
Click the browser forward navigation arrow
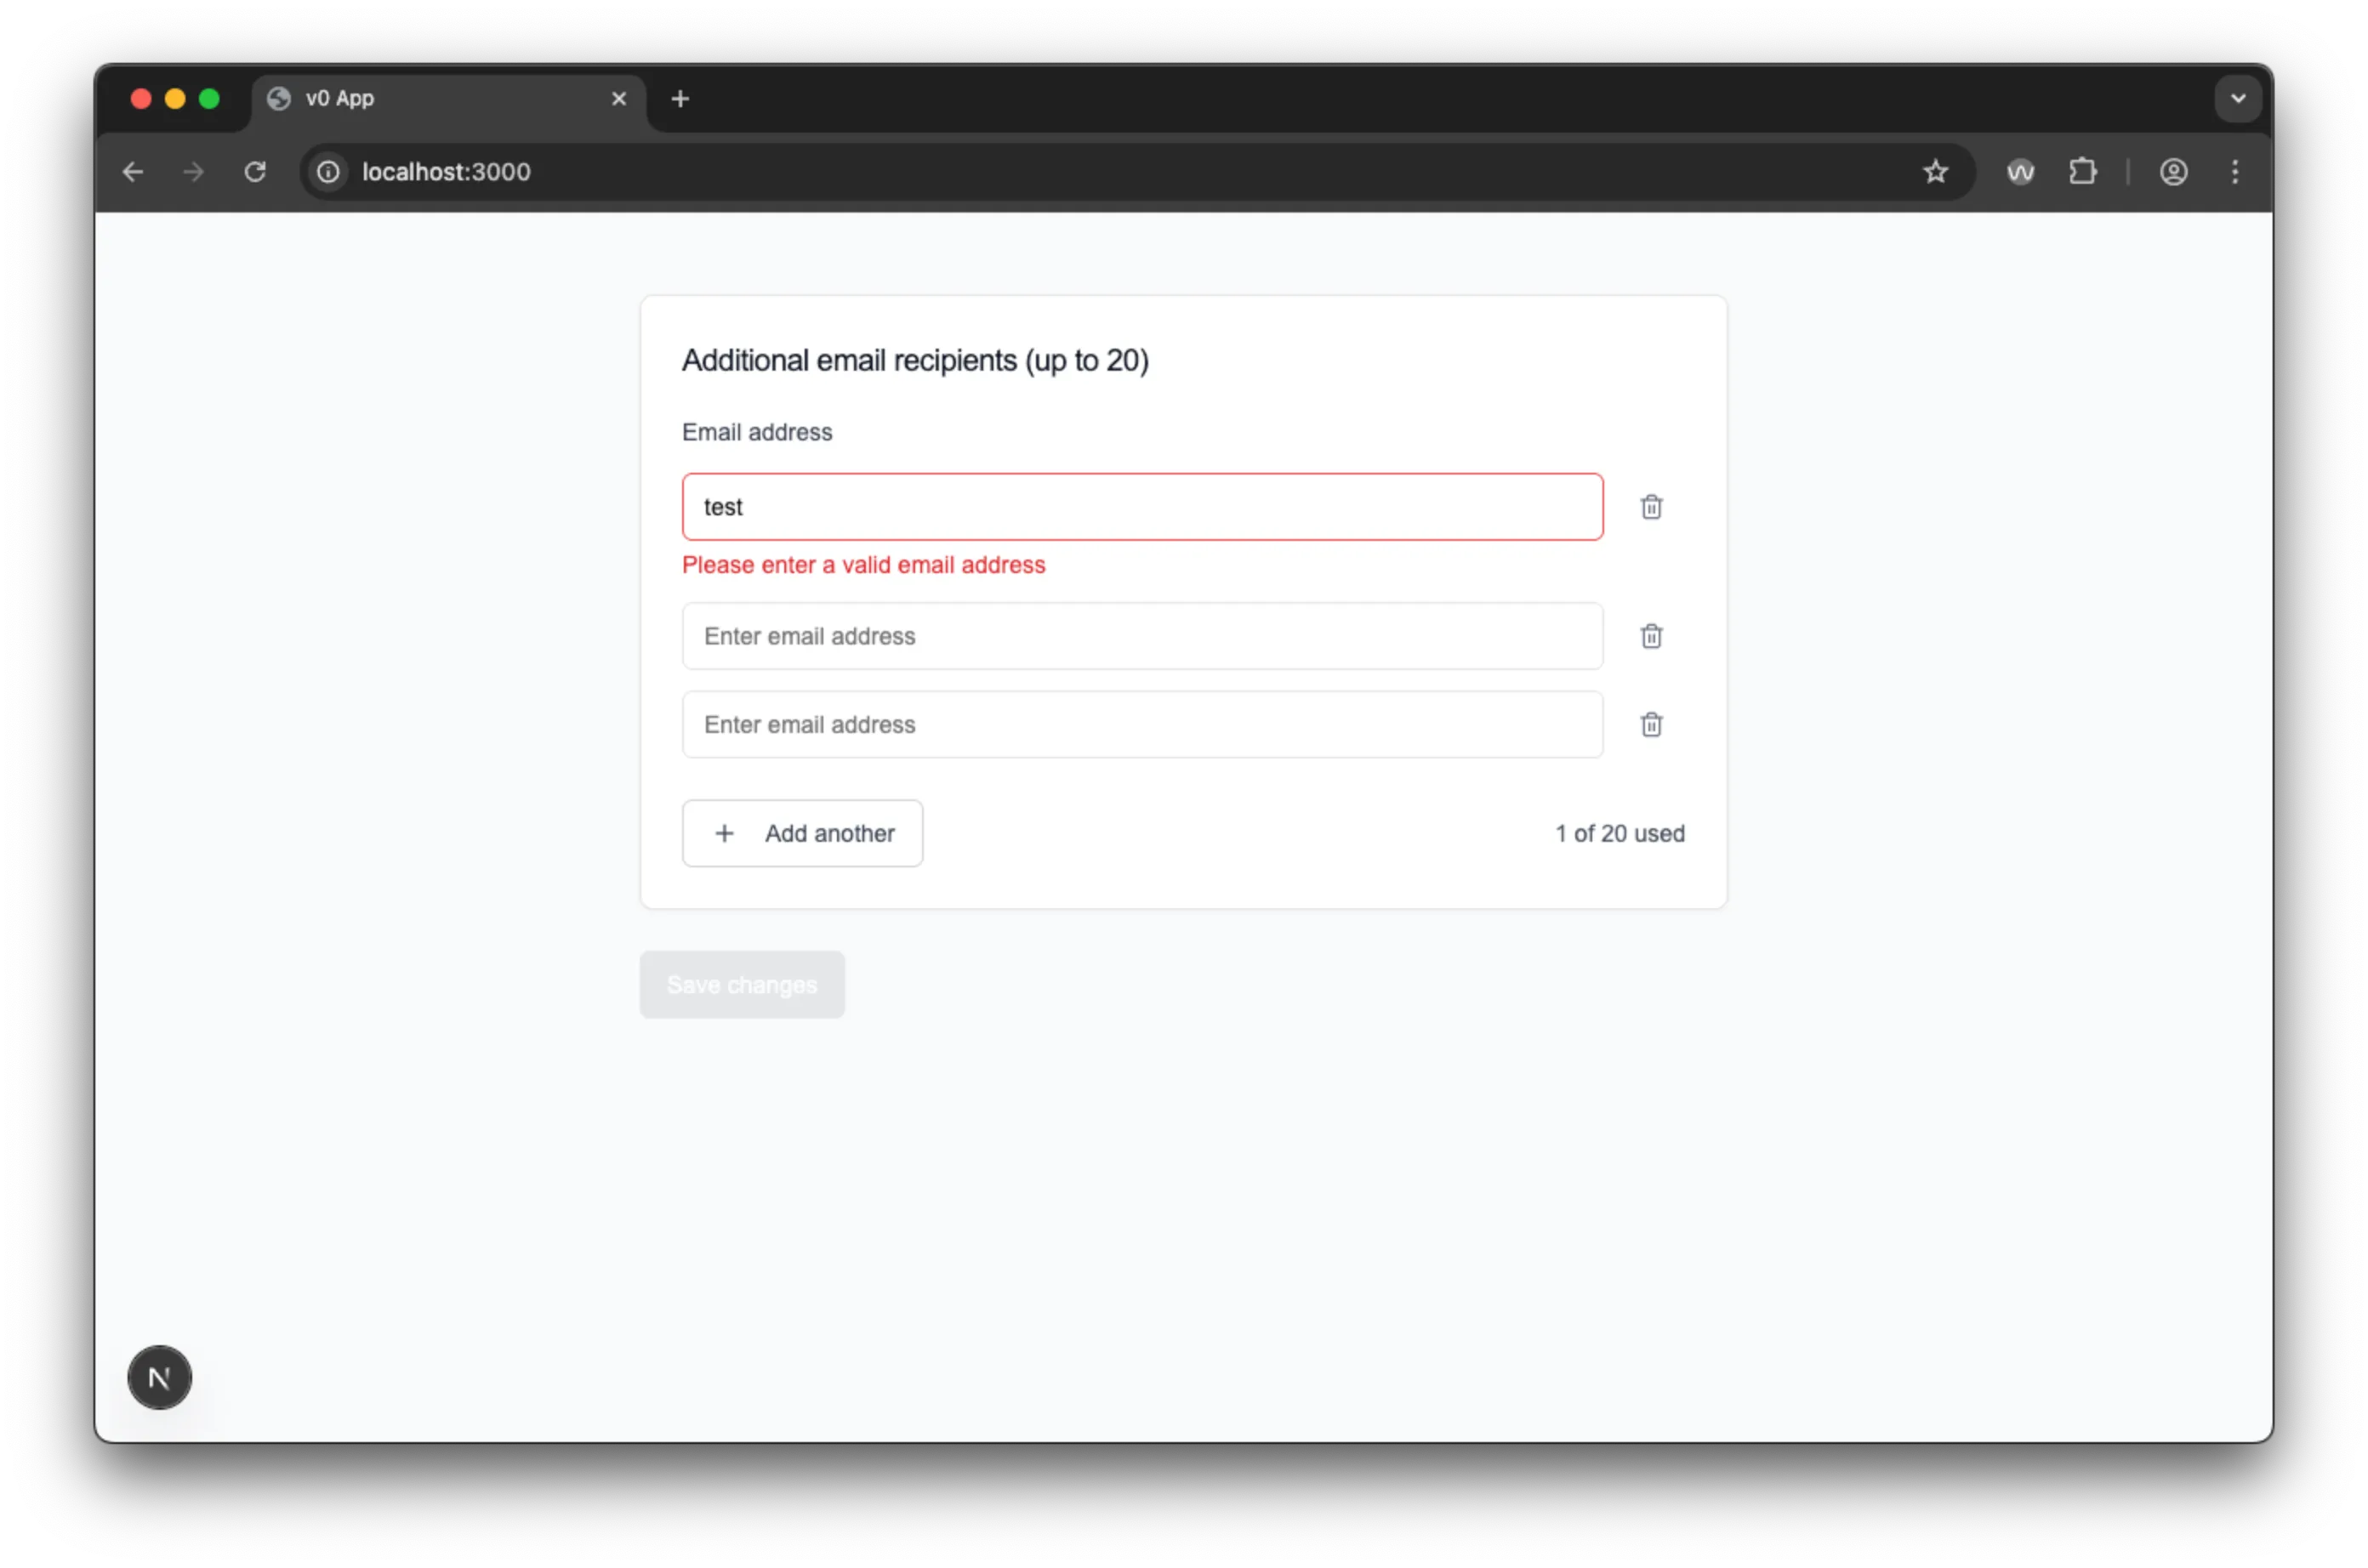pos(191,171)
